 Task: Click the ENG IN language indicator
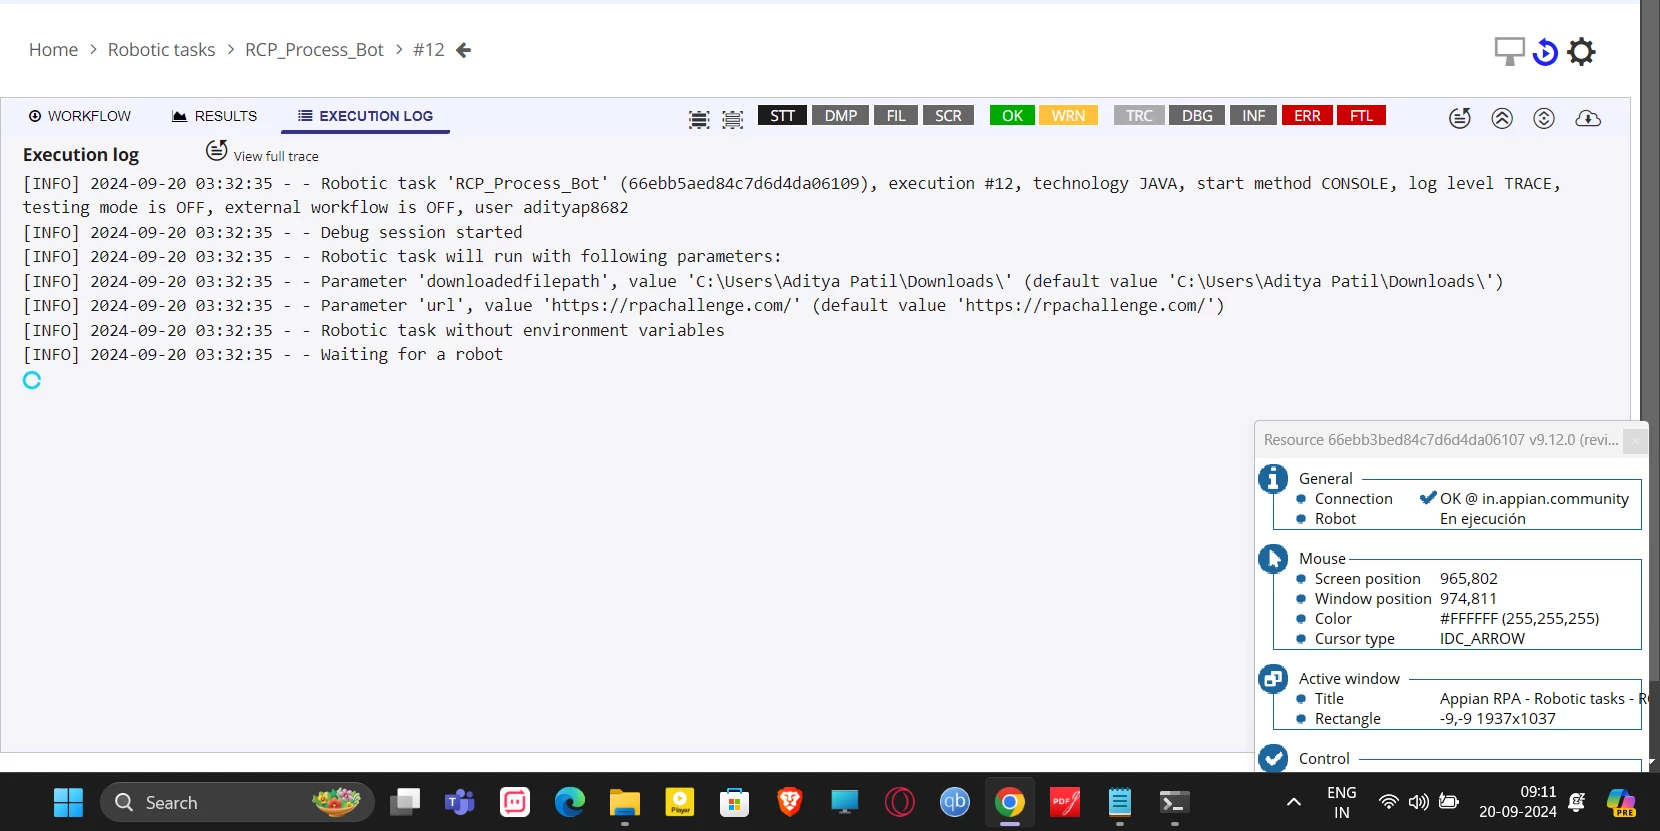[x=1342, y=802]
